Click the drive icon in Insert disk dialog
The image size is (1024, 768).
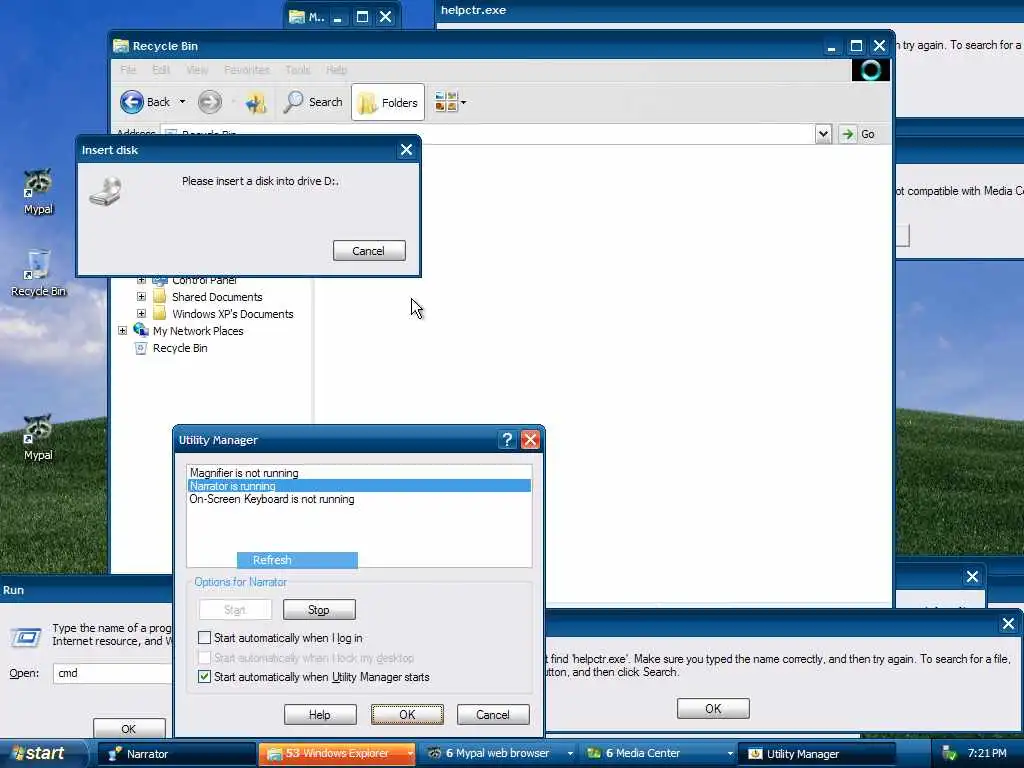[x=106, y=191]
